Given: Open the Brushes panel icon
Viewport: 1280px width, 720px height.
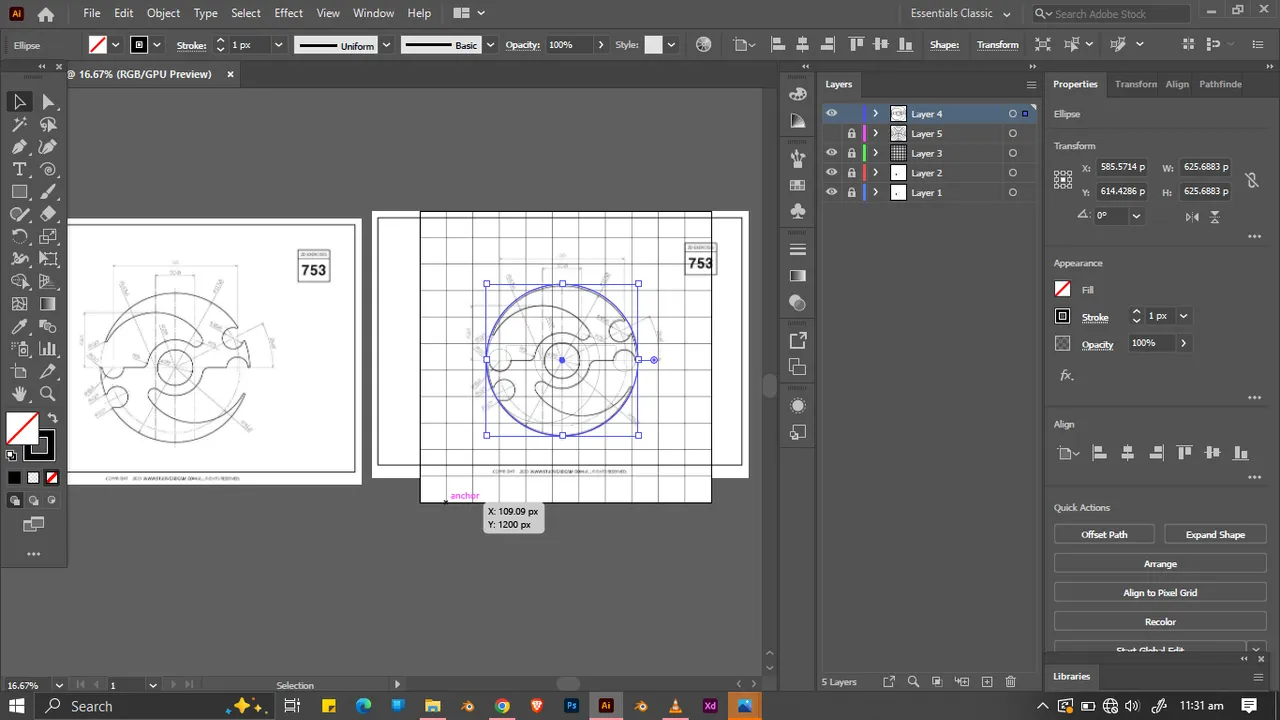Looking at the screenshot, I should [x=797, y=158].
